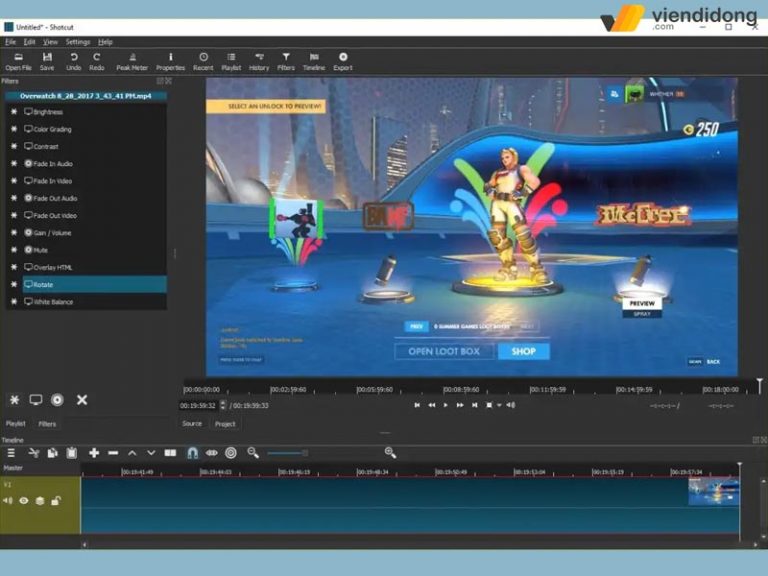
Task: Click the Playlist toolbar icon
Action: [231, 62]
